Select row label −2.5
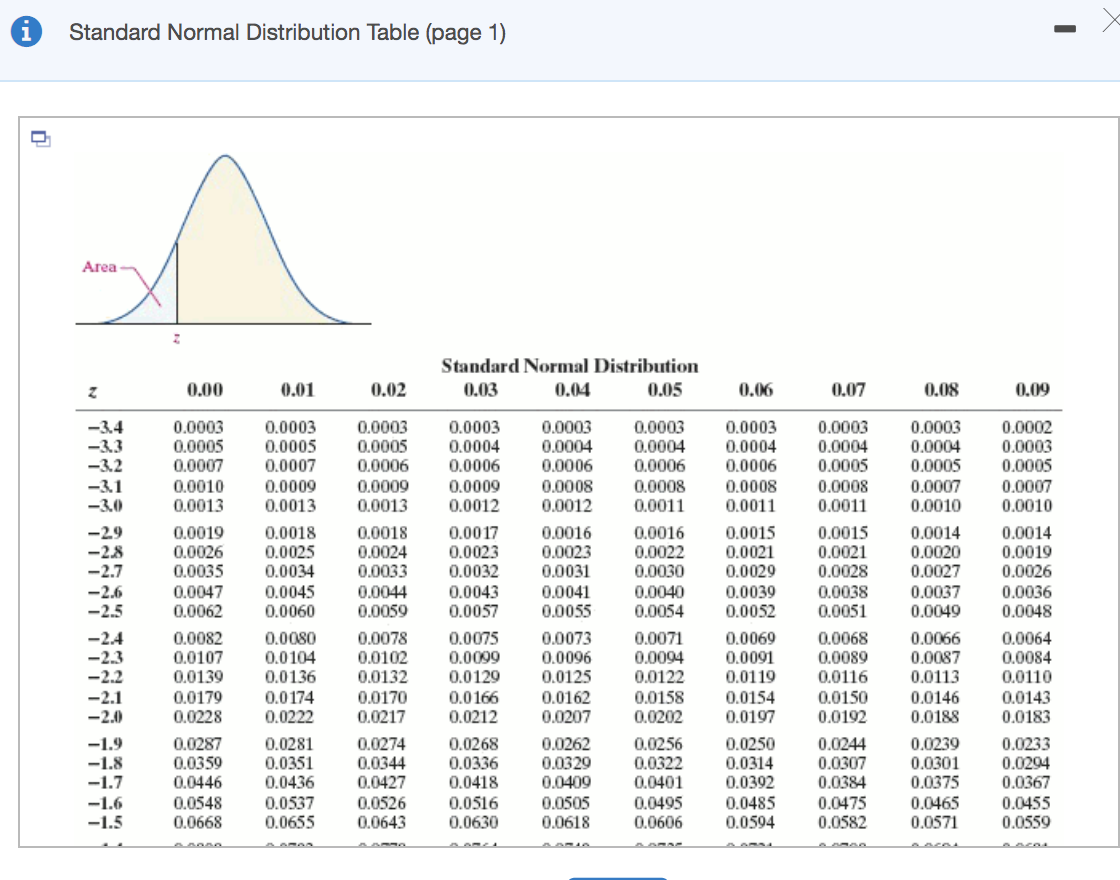This screenshot has height=880, width=1120. pyautogui.click(x=105, y=611)
